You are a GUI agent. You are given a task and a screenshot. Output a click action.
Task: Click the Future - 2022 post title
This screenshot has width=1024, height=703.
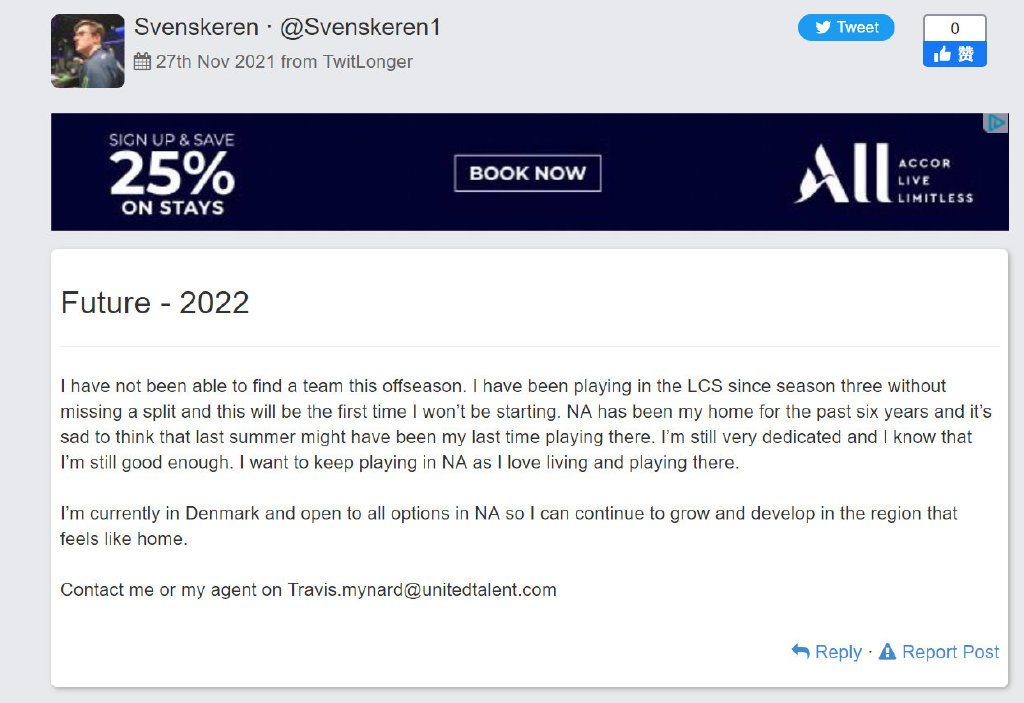click(155, 302)
